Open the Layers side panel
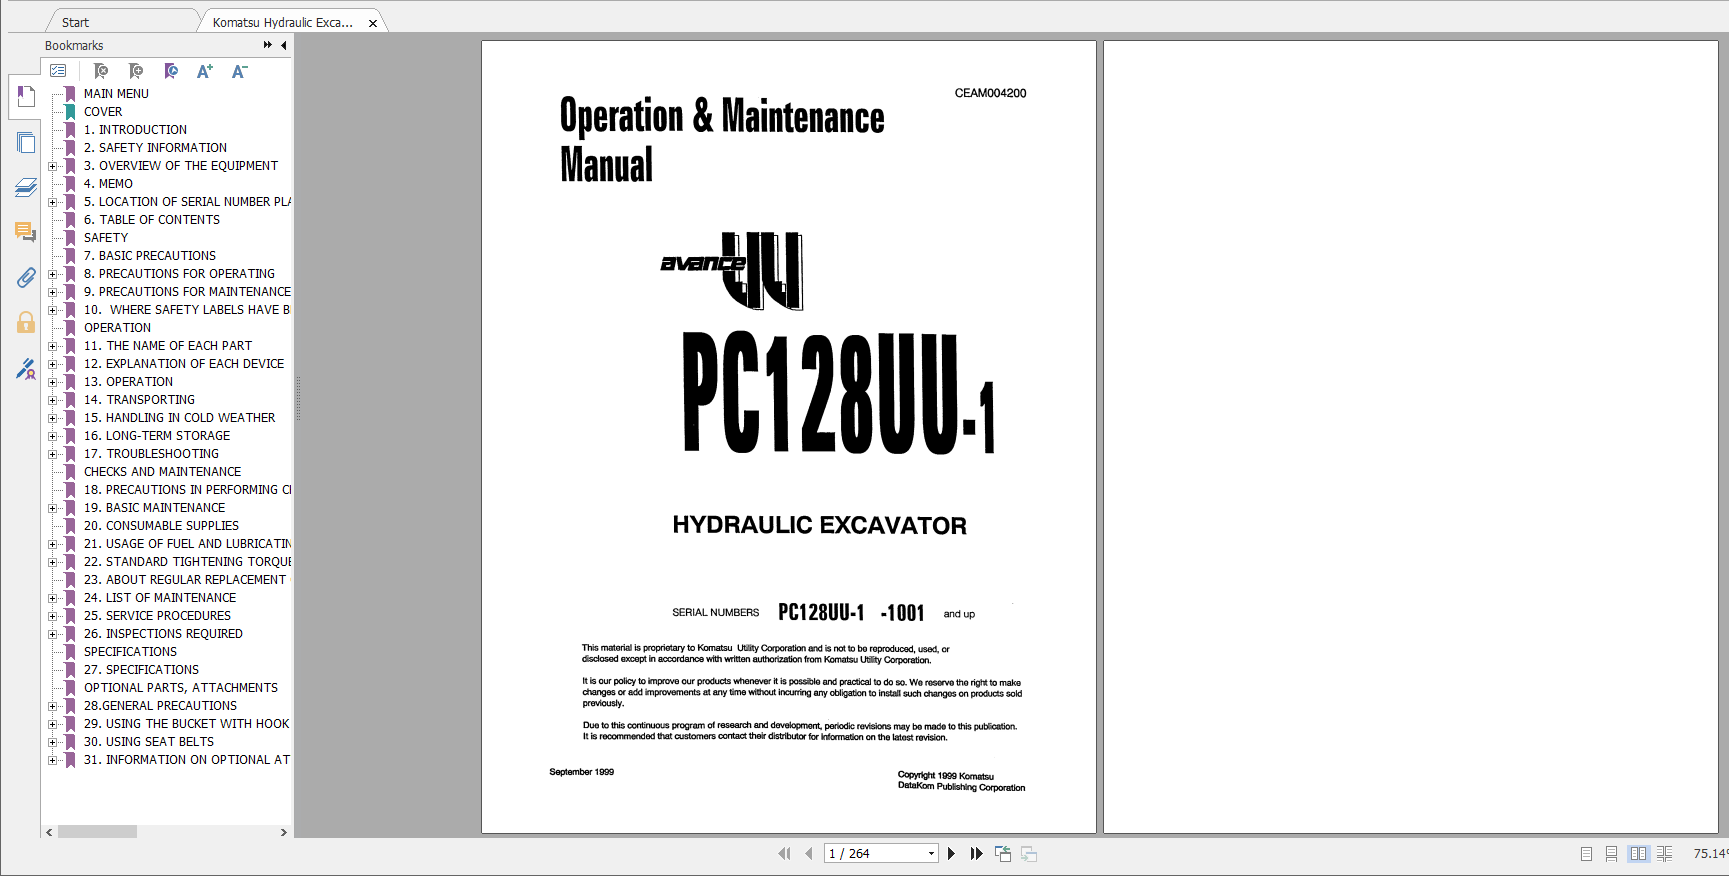Screen dimensions: 1729x880 tap(26, 187)
